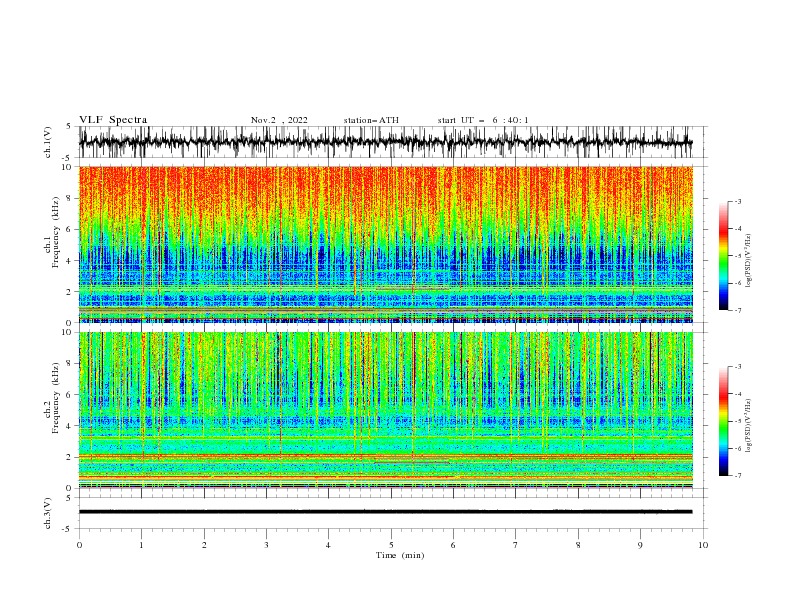Click the "ch.3(V)" axis label

tap(48, 513)
